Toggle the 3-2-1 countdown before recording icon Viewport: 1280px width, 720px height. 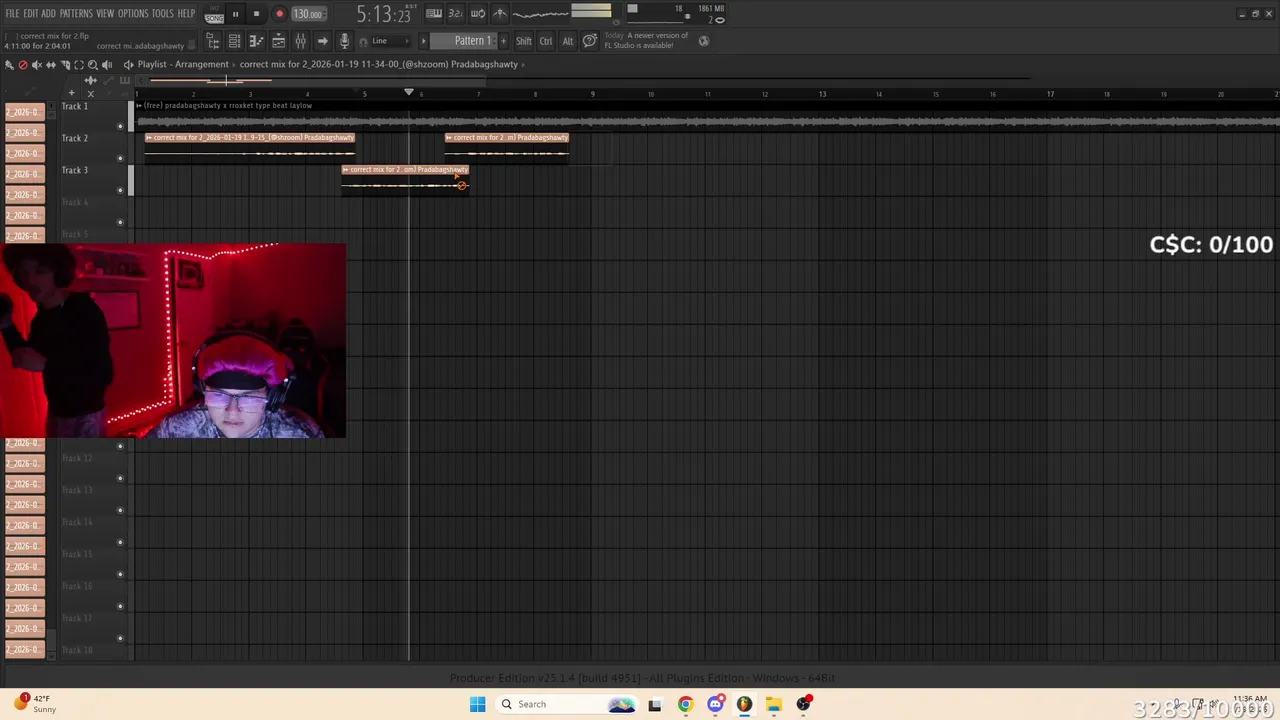[x=455, y=14]
